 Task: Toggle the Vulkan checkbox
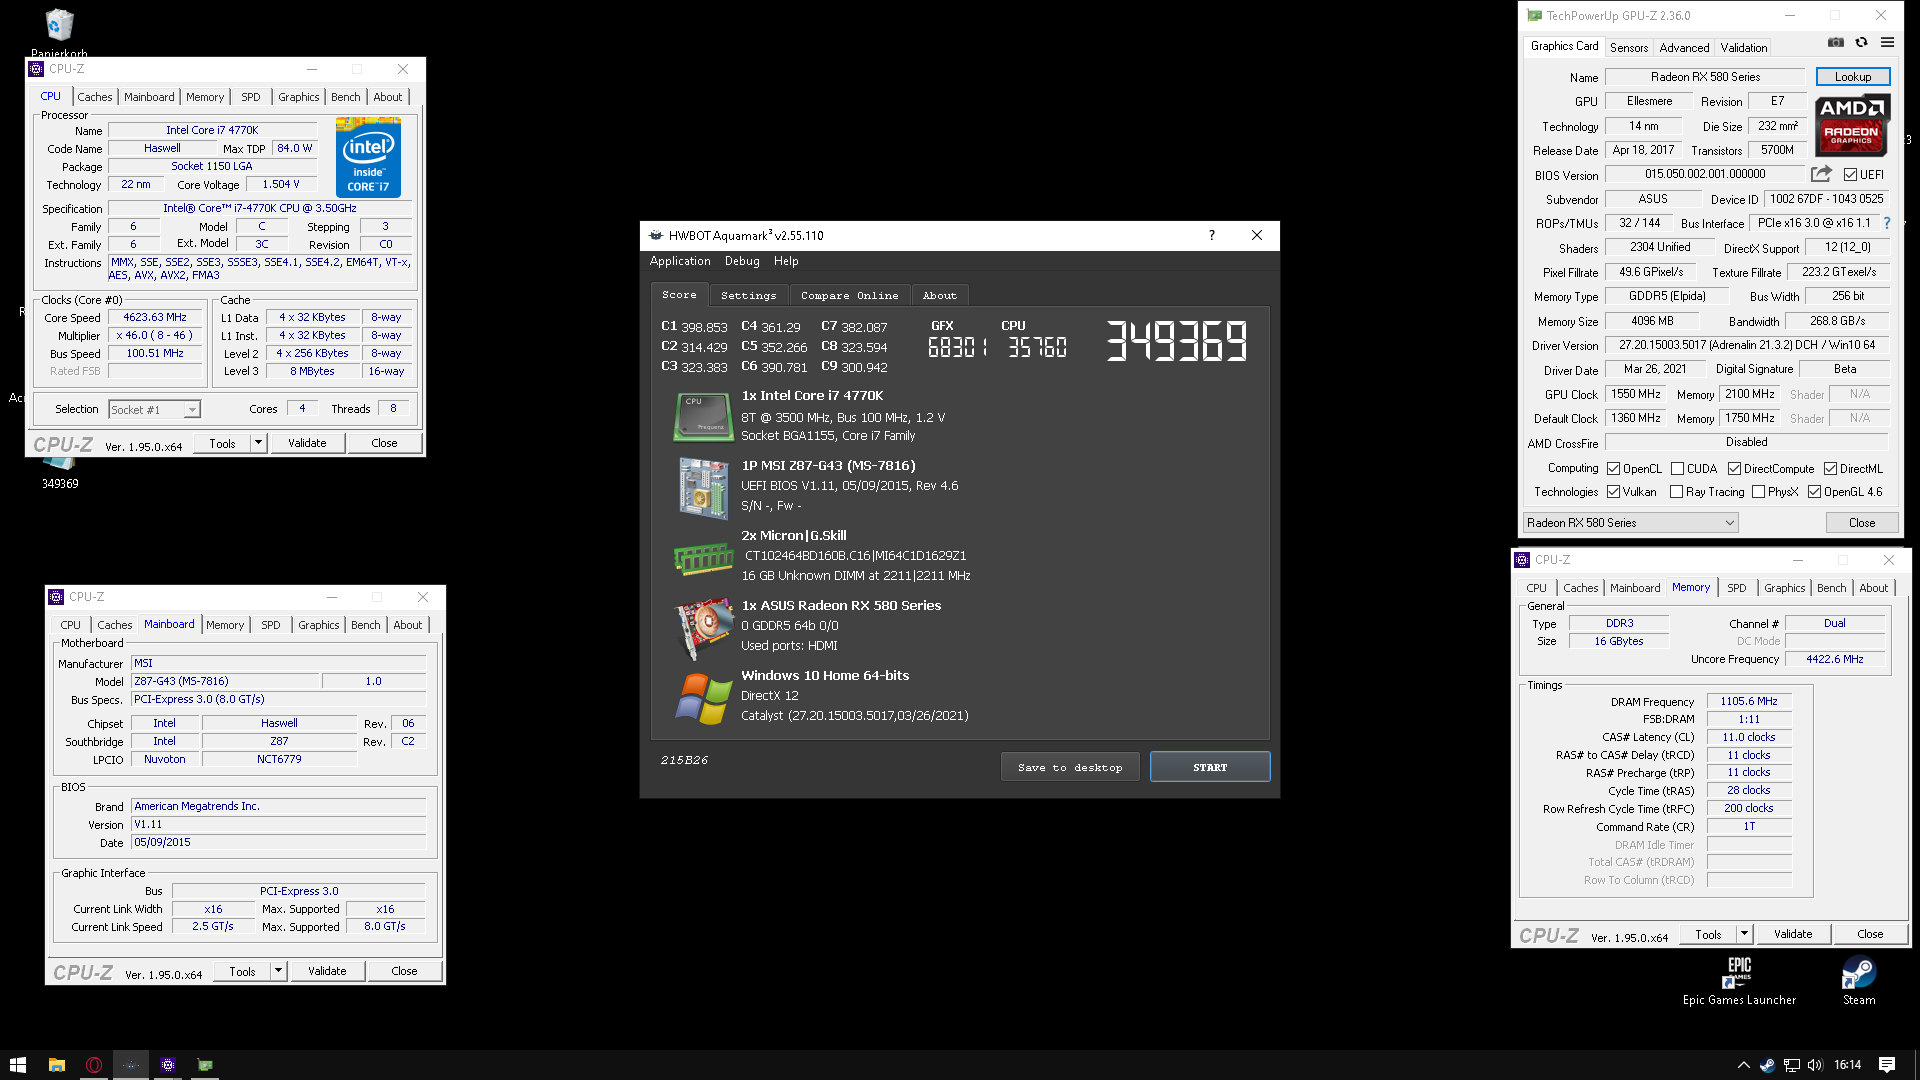[1613, 492]
